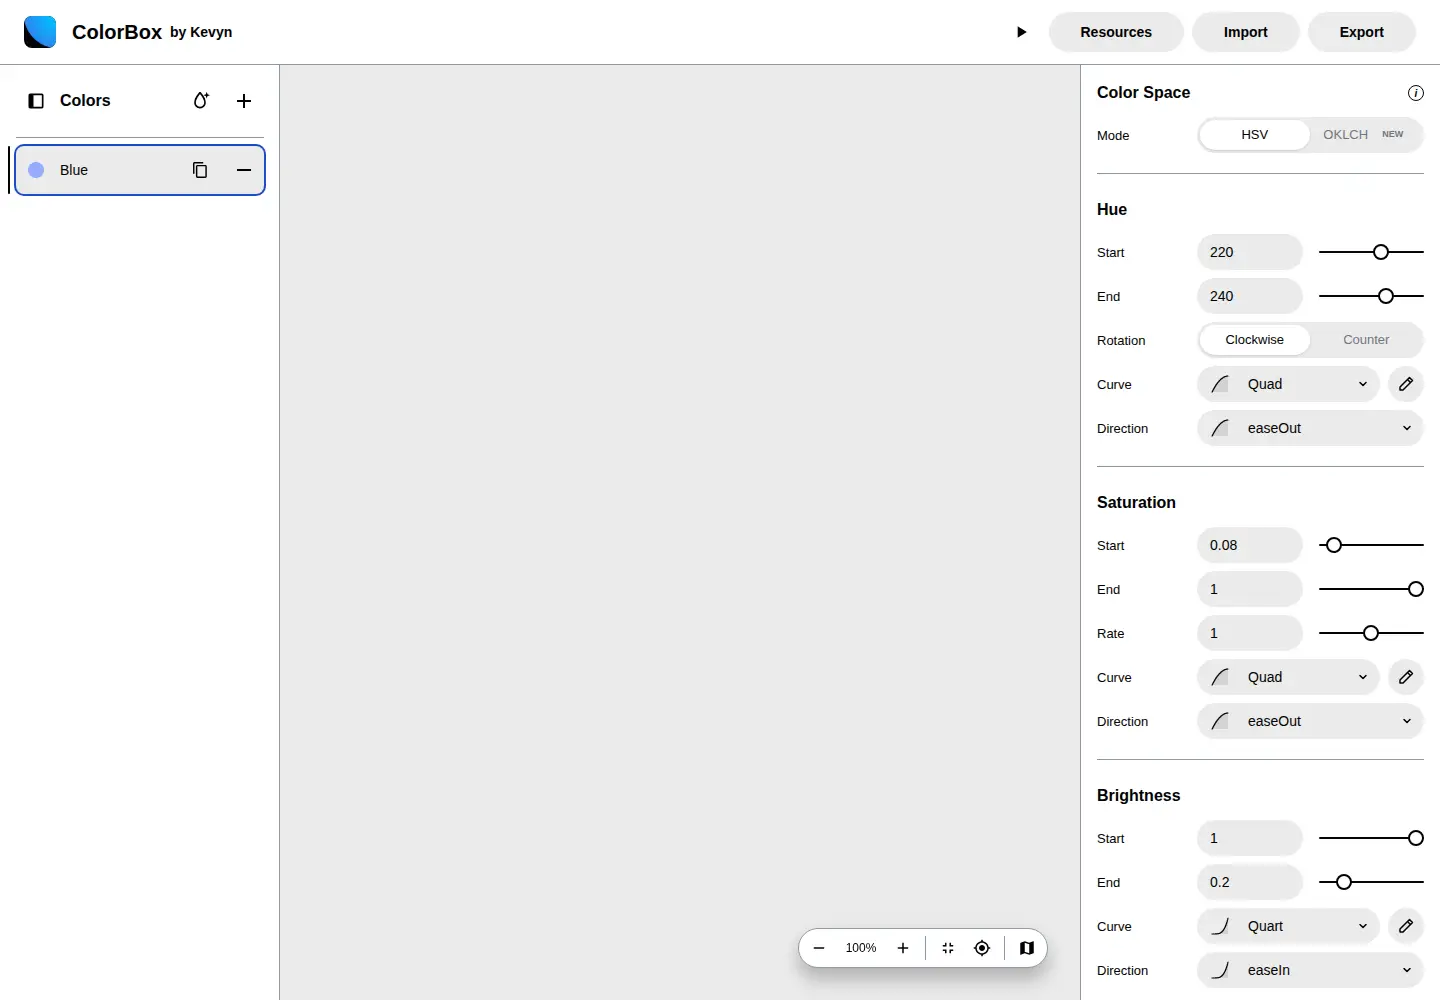Screen dimensions: 1440x1000
Task: Edit the Hue curve with pencil icon
Action: coord(1406,384)
